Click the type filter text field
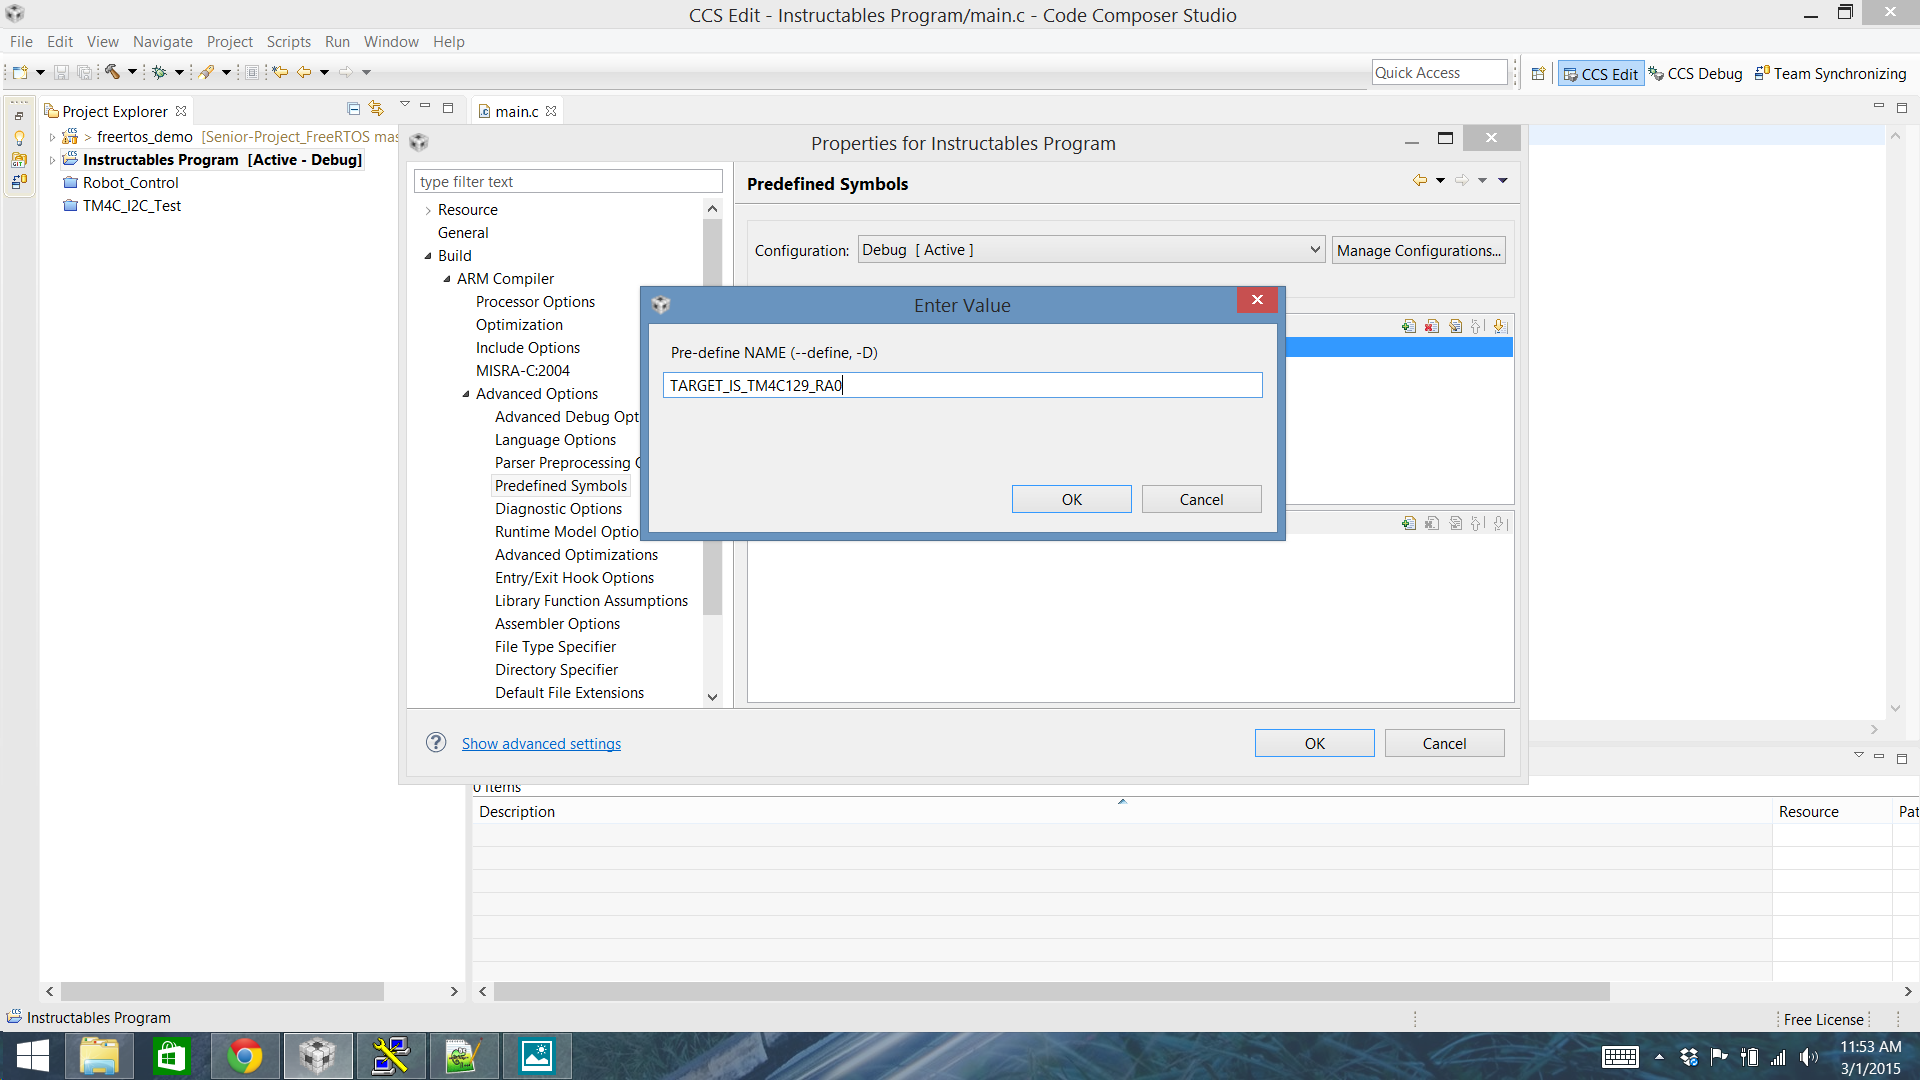 point(567,181)
